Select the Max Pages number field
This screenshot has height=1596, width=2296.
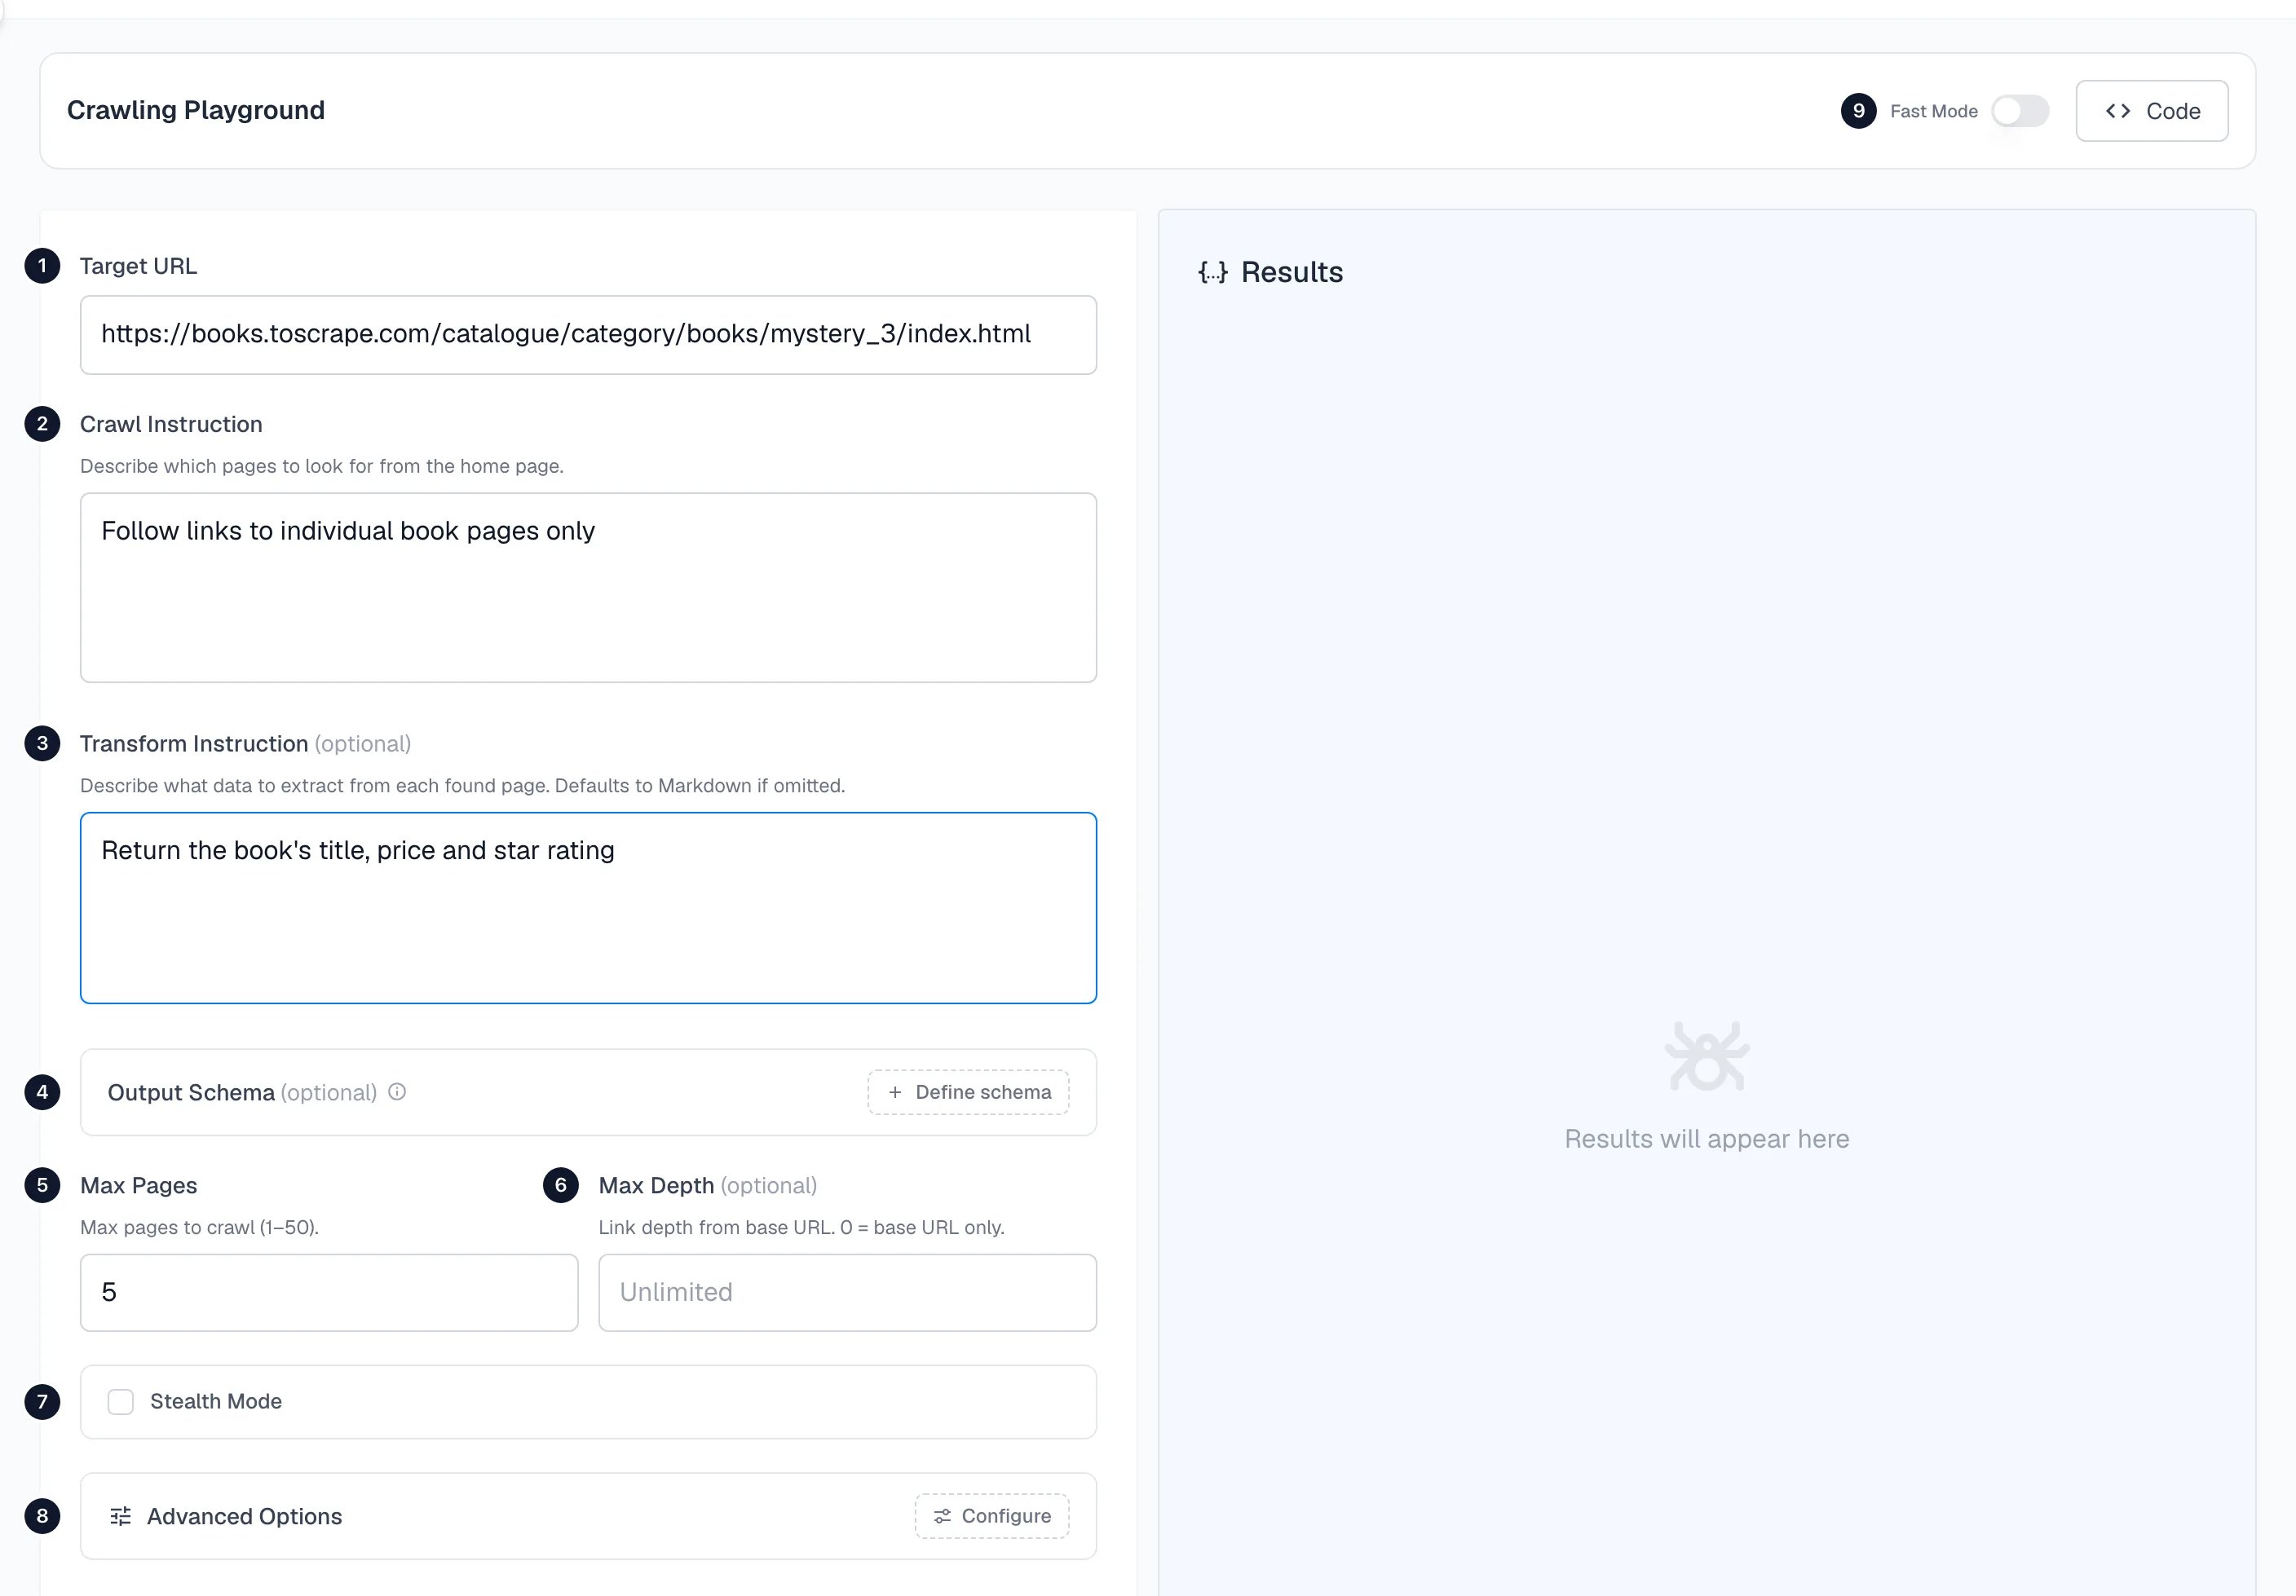click(x=329, y=1292)
